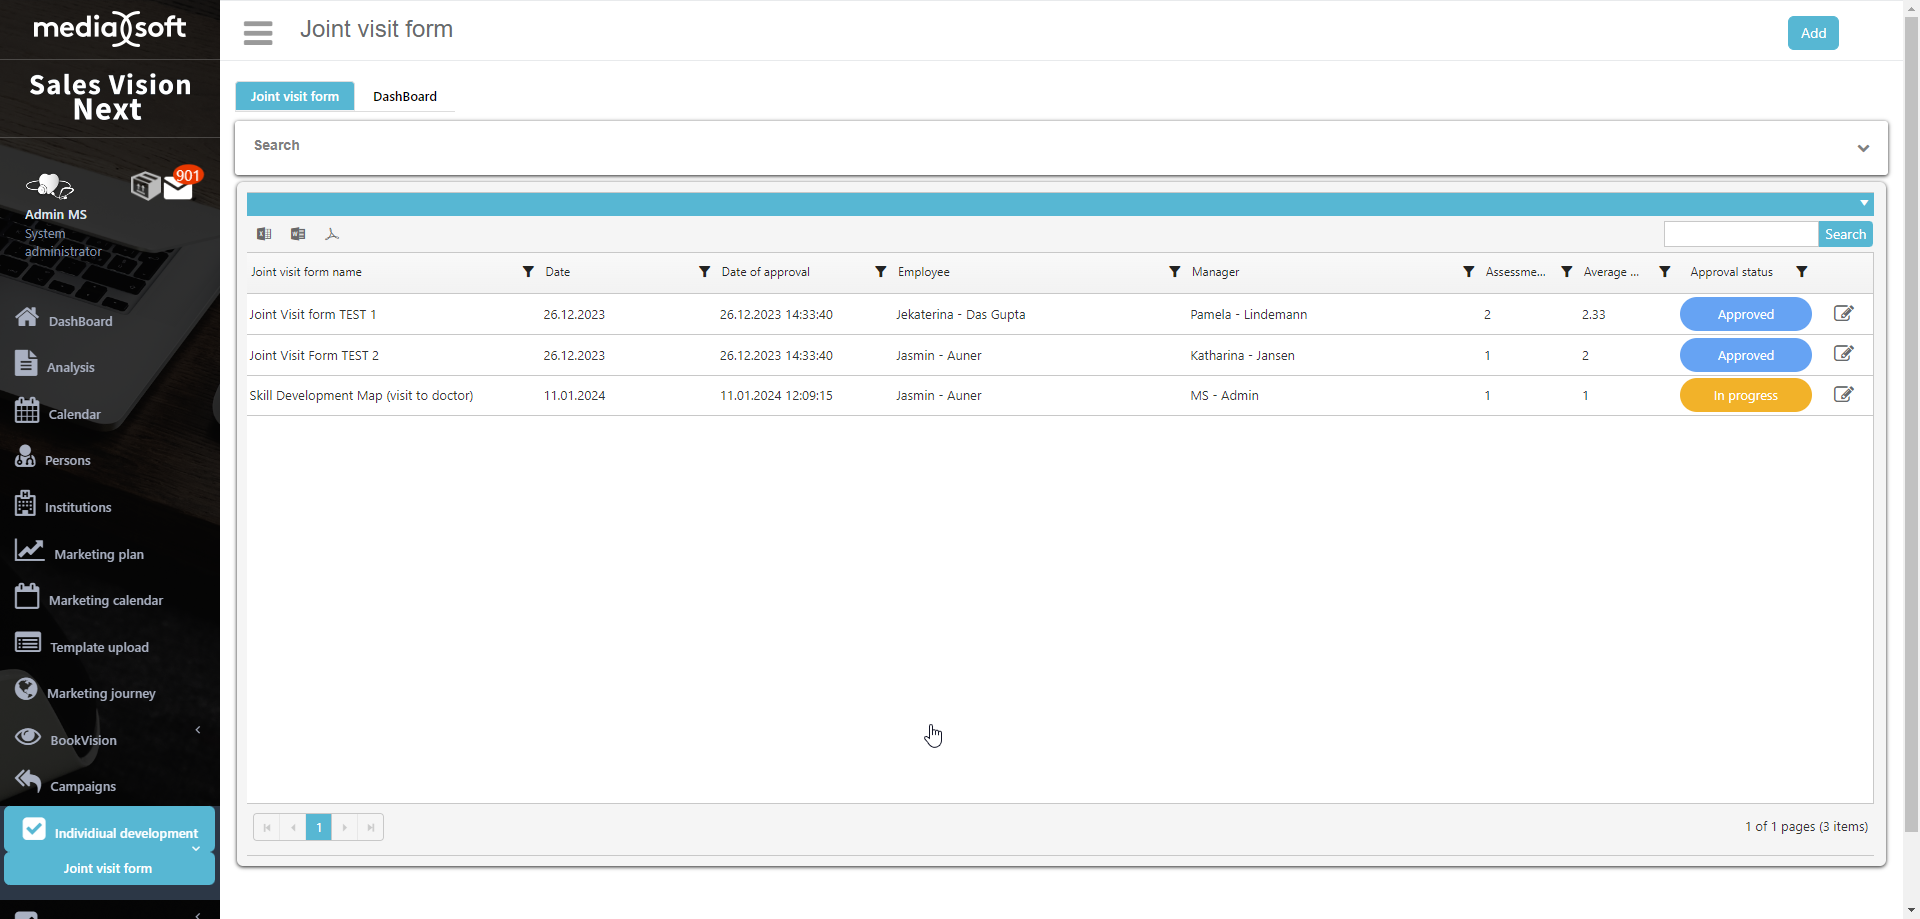Switch to the DashBoard tab
Viewport: 1920px width, 919px height.
(x=405, y=96)
